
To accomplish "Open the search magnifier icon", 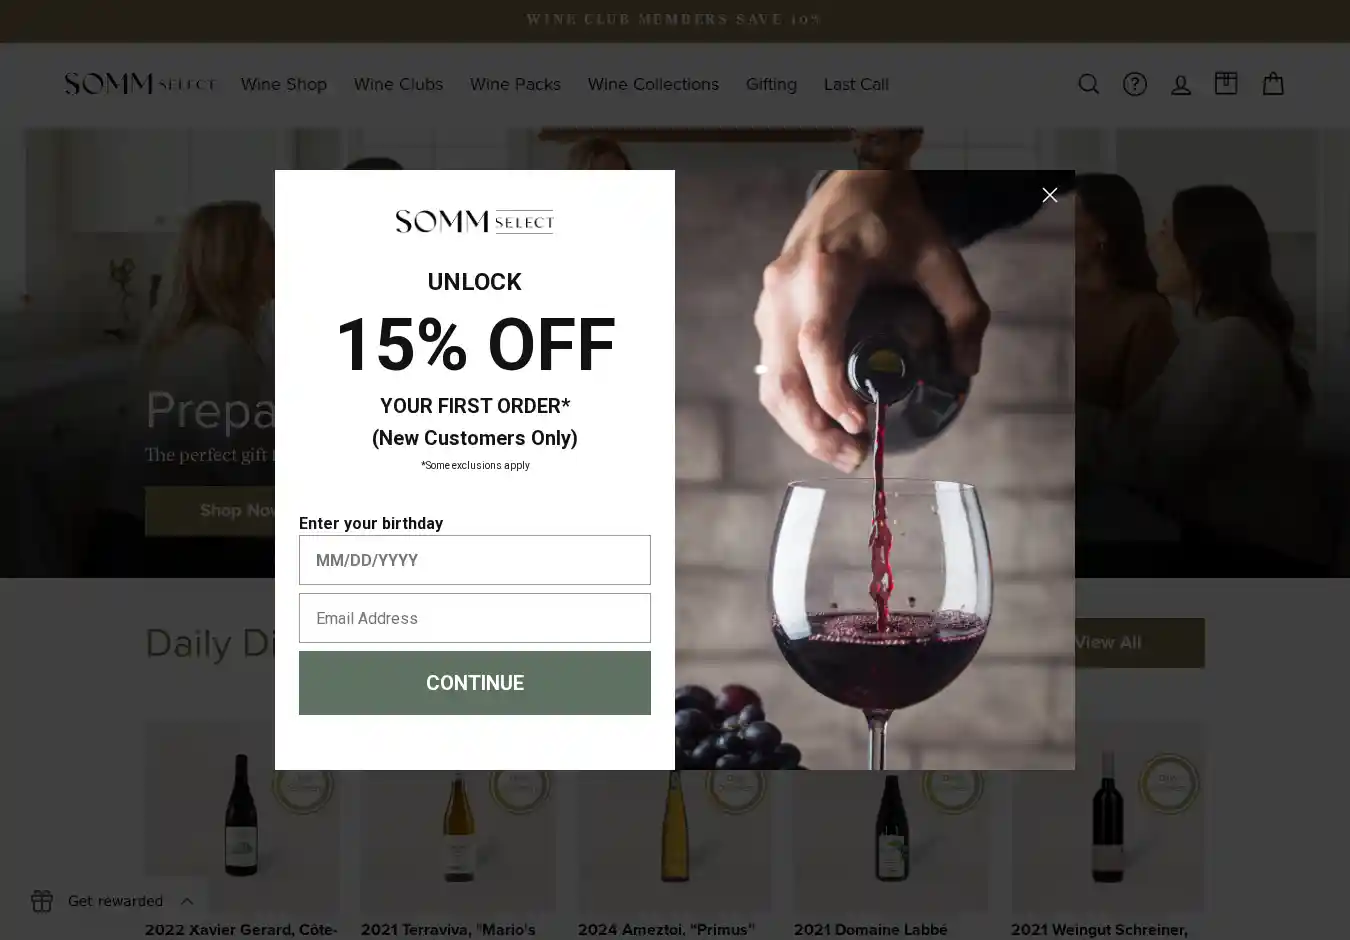I will [1088, 84].
